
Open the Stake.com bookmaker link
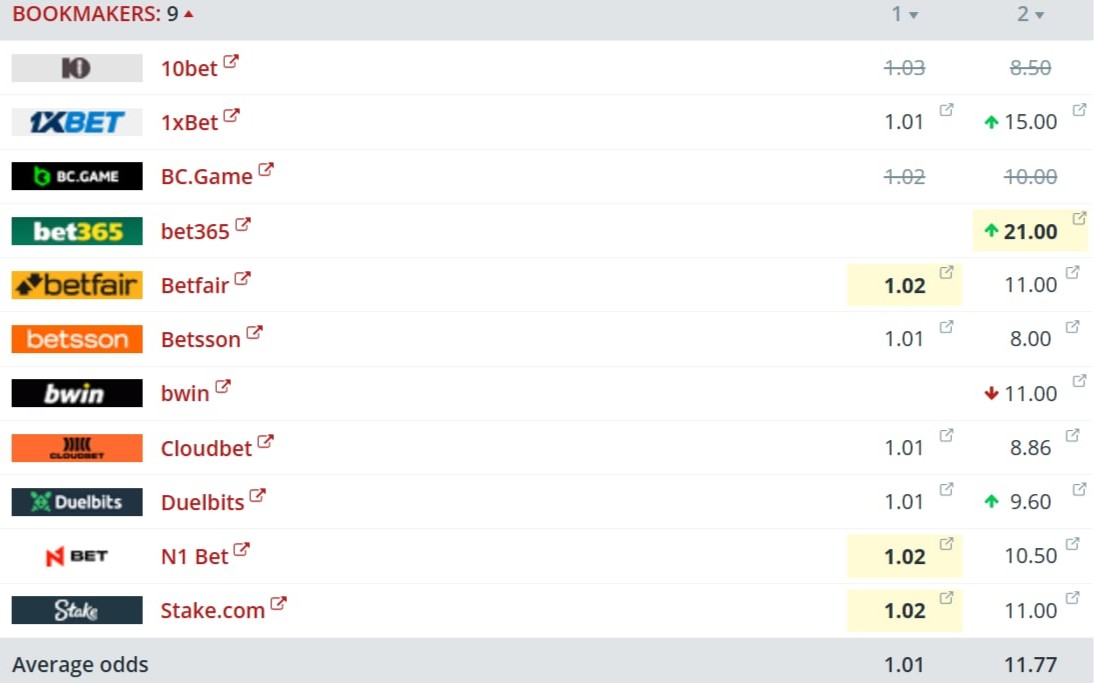[212, 611]
